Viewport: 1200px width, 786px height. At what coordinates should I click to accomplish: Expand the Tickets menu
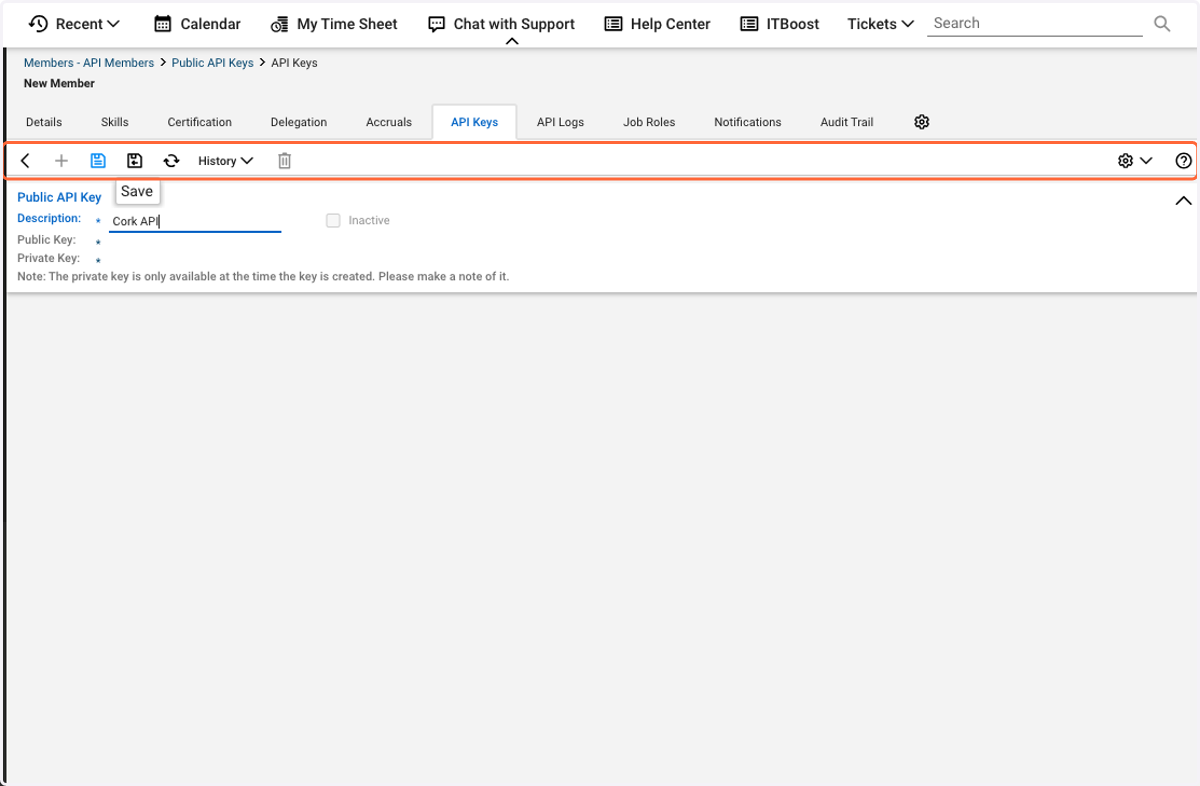click(881, 24)
